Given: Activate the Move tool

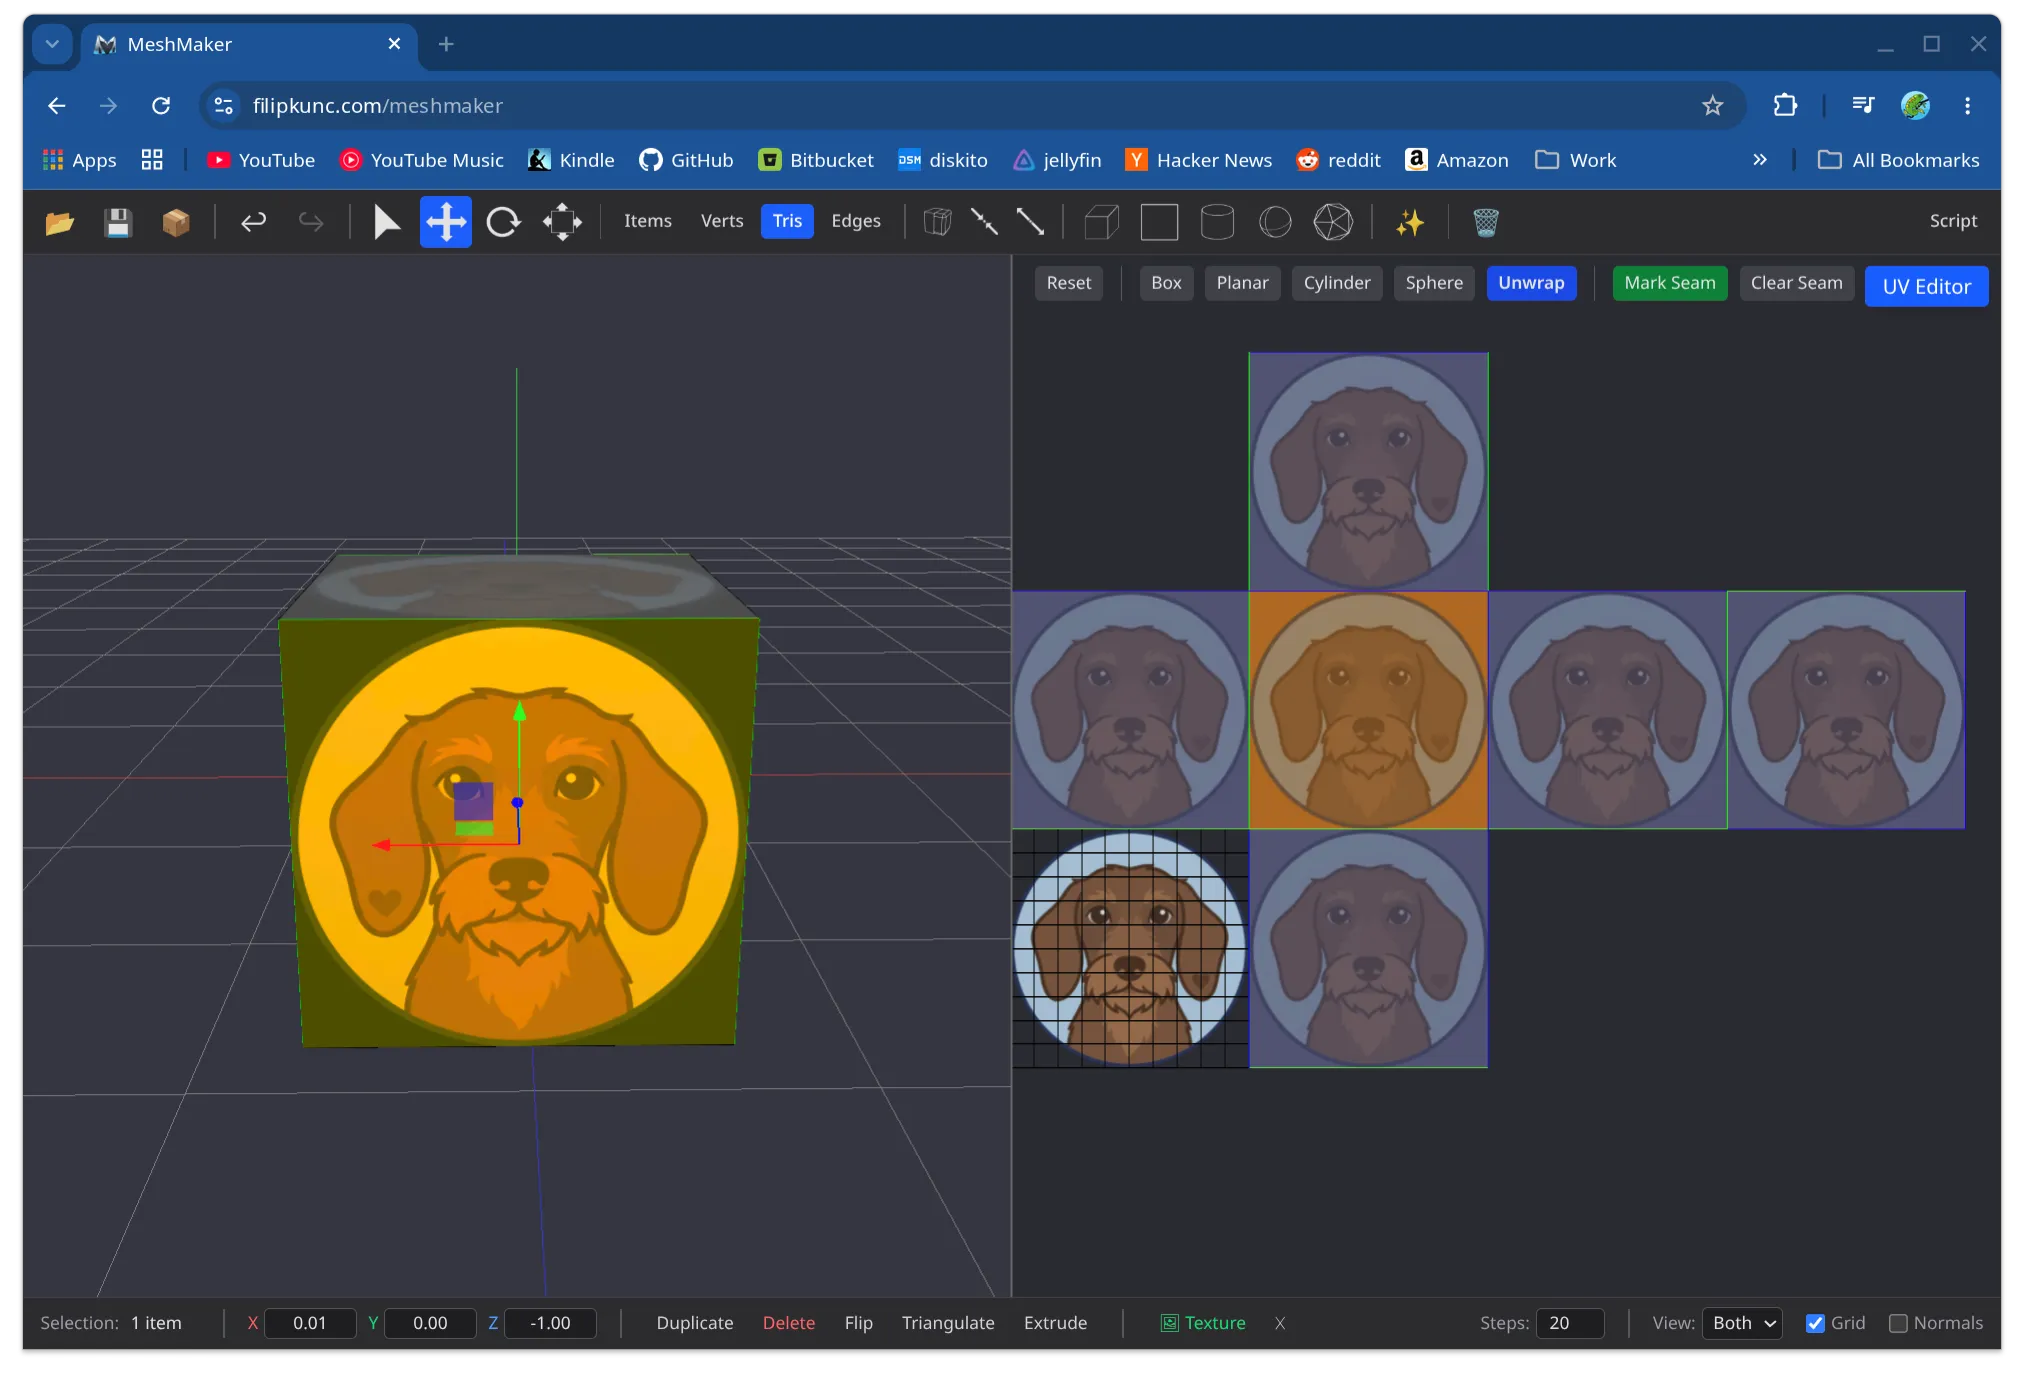Looking at the screenshot, I should coord(446,222).
